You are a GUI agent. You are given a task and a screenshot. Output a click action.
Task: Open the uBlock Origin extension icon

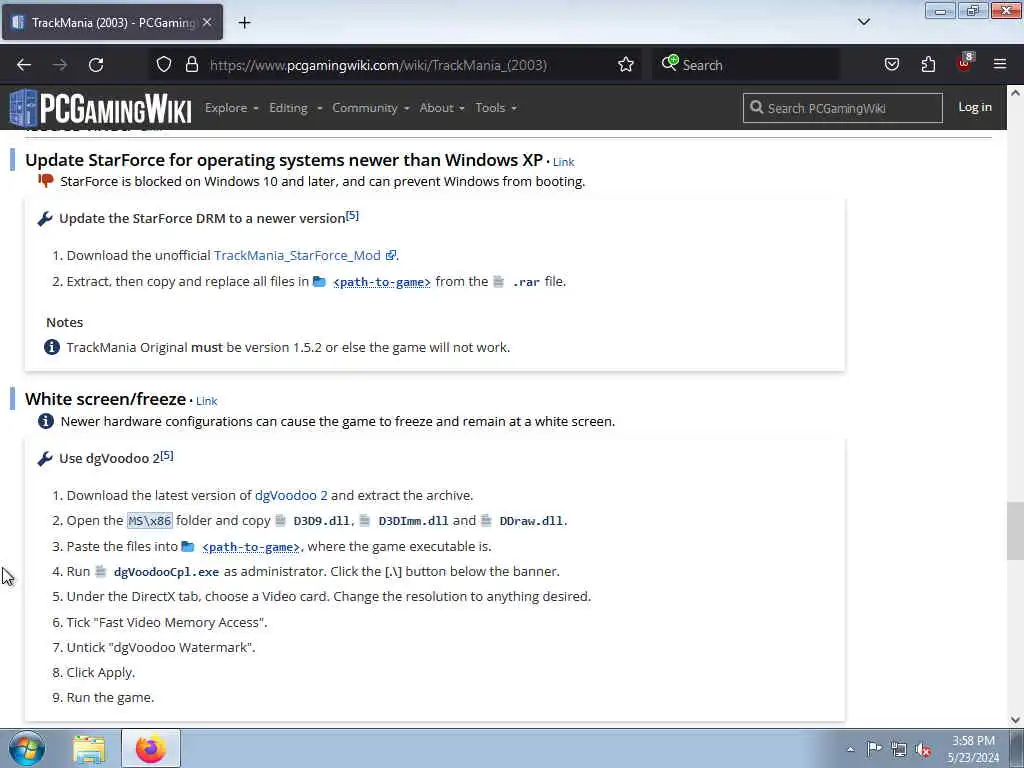click(x=965, y=63)
